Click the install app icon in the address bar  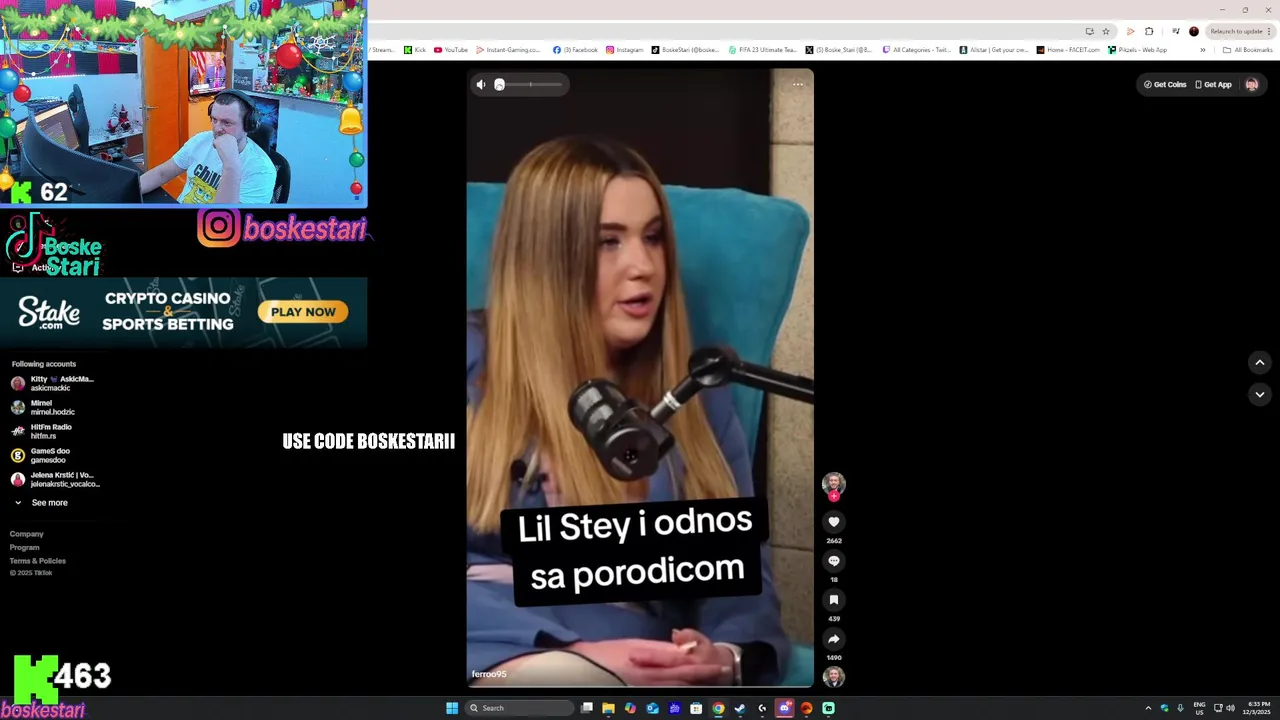point(1089,31)
